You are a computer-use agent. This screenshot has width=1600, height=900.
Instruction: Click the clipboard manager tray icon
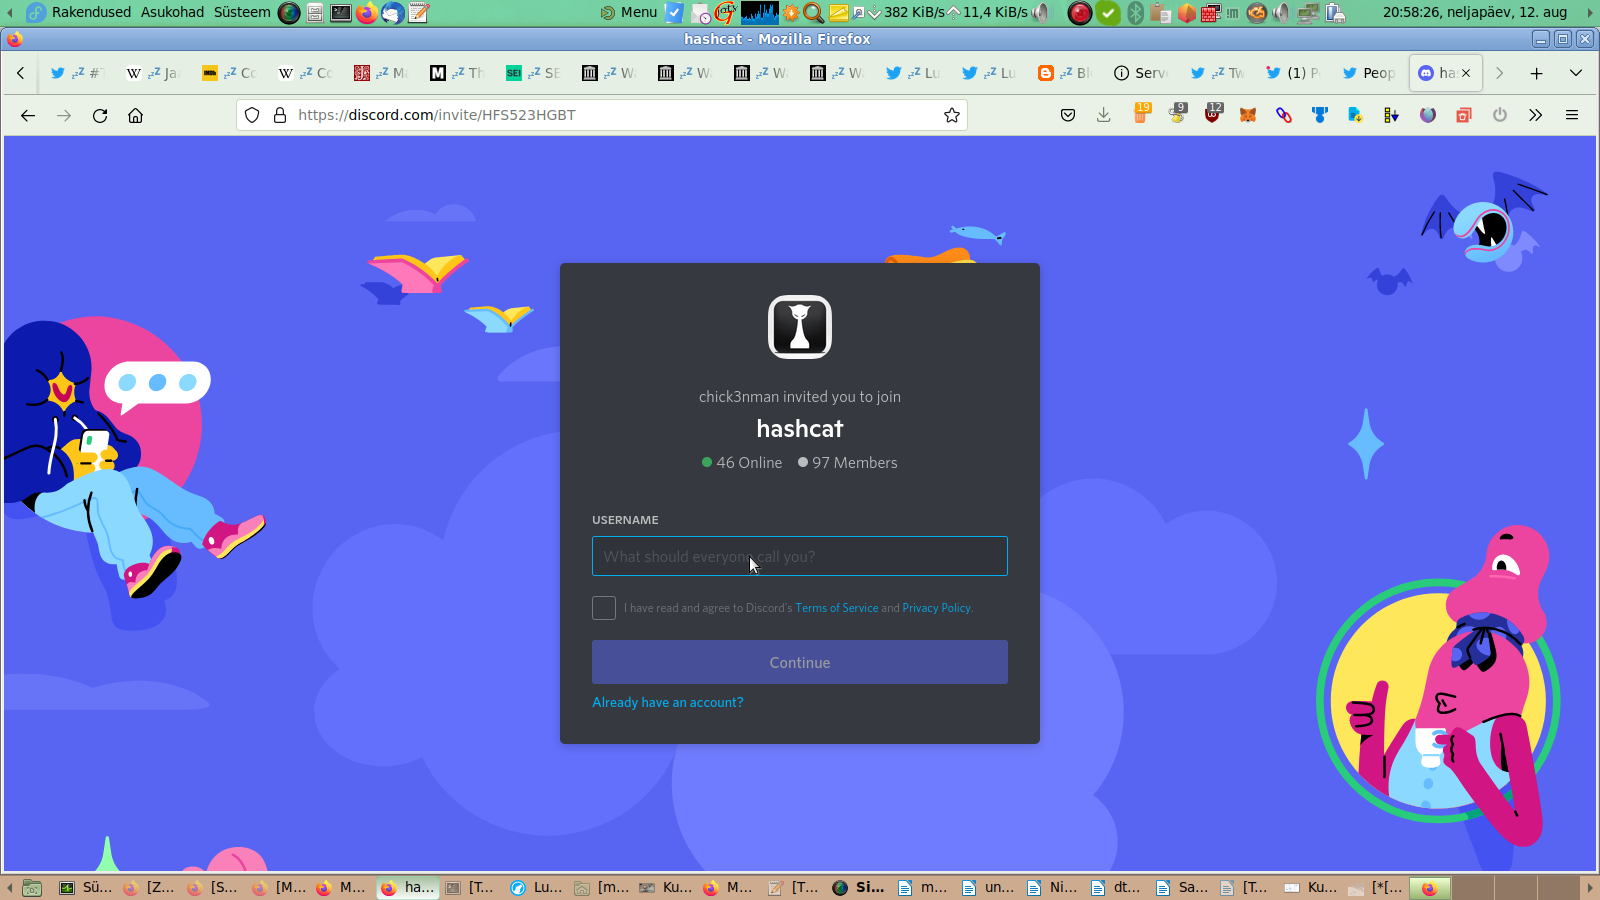click(x=1160, y=12)
